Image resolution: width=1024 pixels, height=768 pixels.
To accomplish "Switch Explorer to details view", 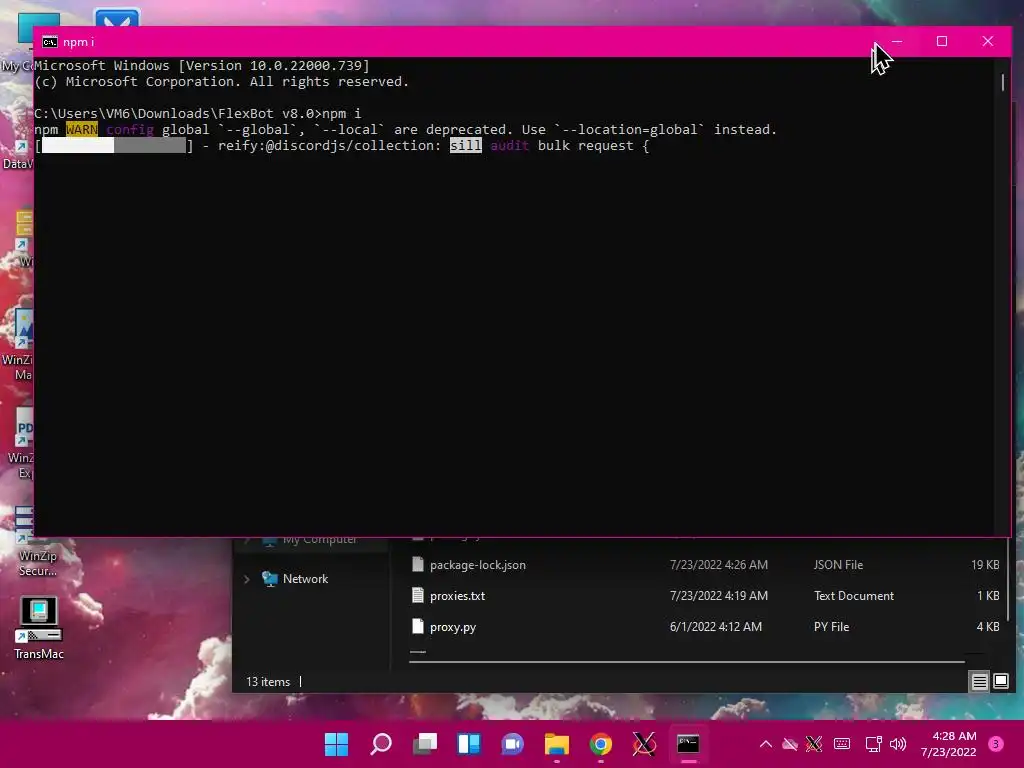I will (979, 682).
